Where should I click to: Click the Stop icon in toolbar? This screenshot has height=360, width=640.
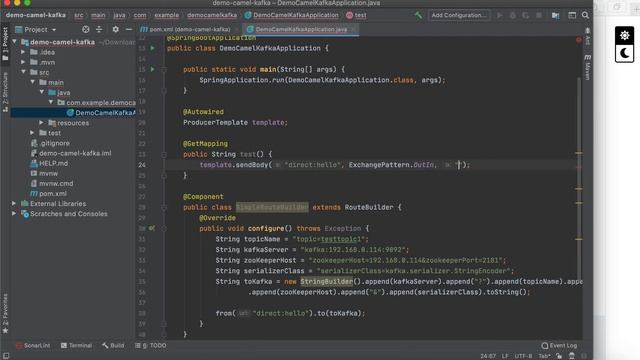(539, 16)
